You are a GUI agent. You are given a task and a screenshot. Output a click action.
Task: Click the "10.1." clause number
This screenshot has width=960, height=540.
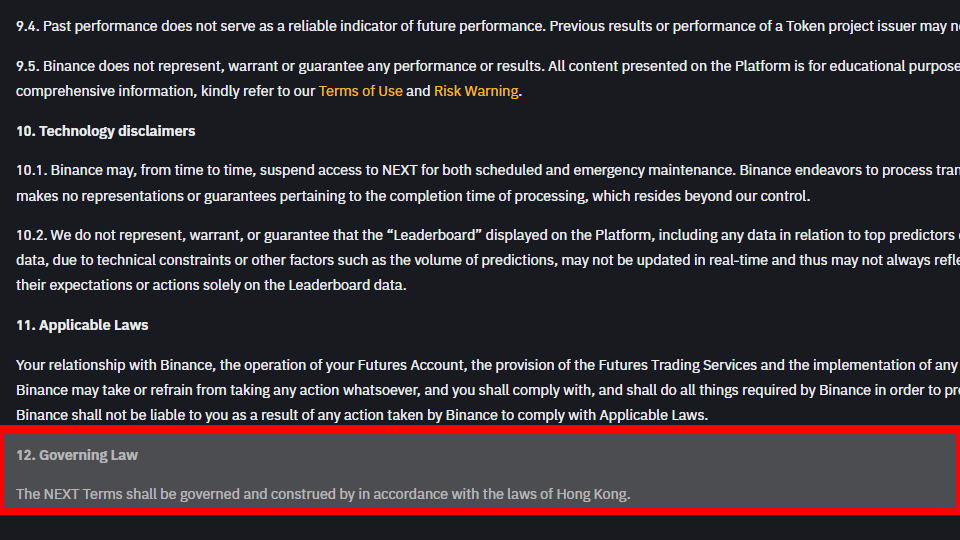(31, 171)
